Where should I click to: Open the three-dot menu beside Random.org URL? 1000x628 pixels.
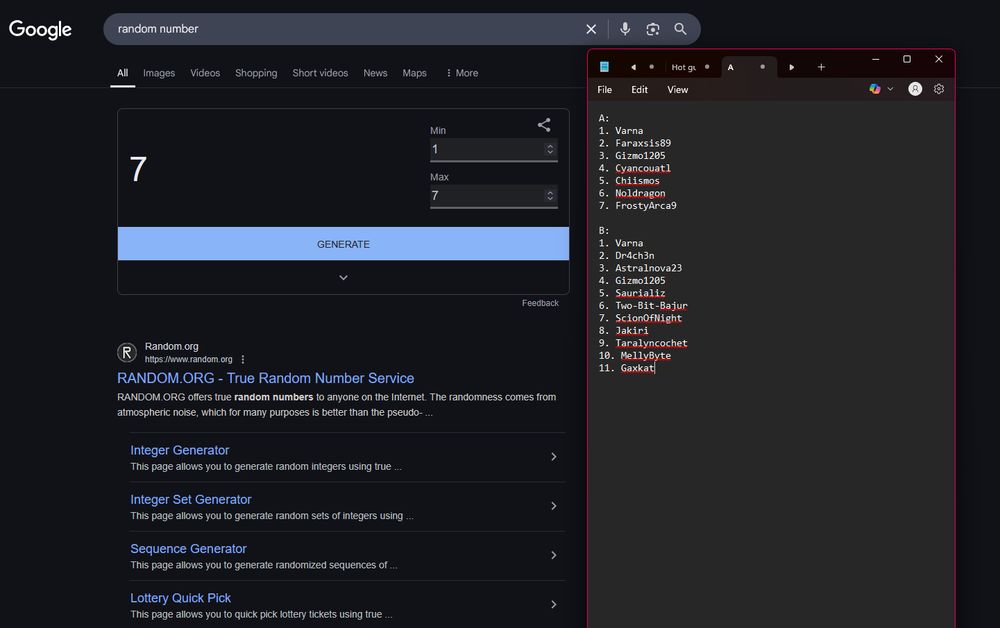(x=243, y=360)
